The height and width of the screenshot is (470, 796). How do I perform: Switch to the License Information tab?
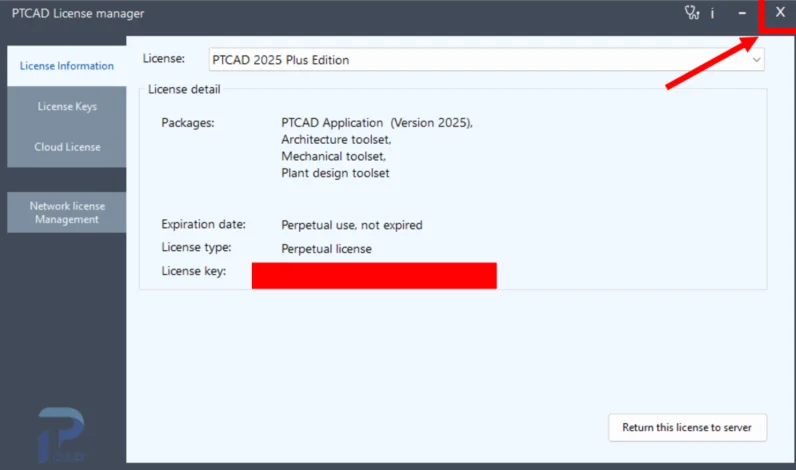[67, 66]
